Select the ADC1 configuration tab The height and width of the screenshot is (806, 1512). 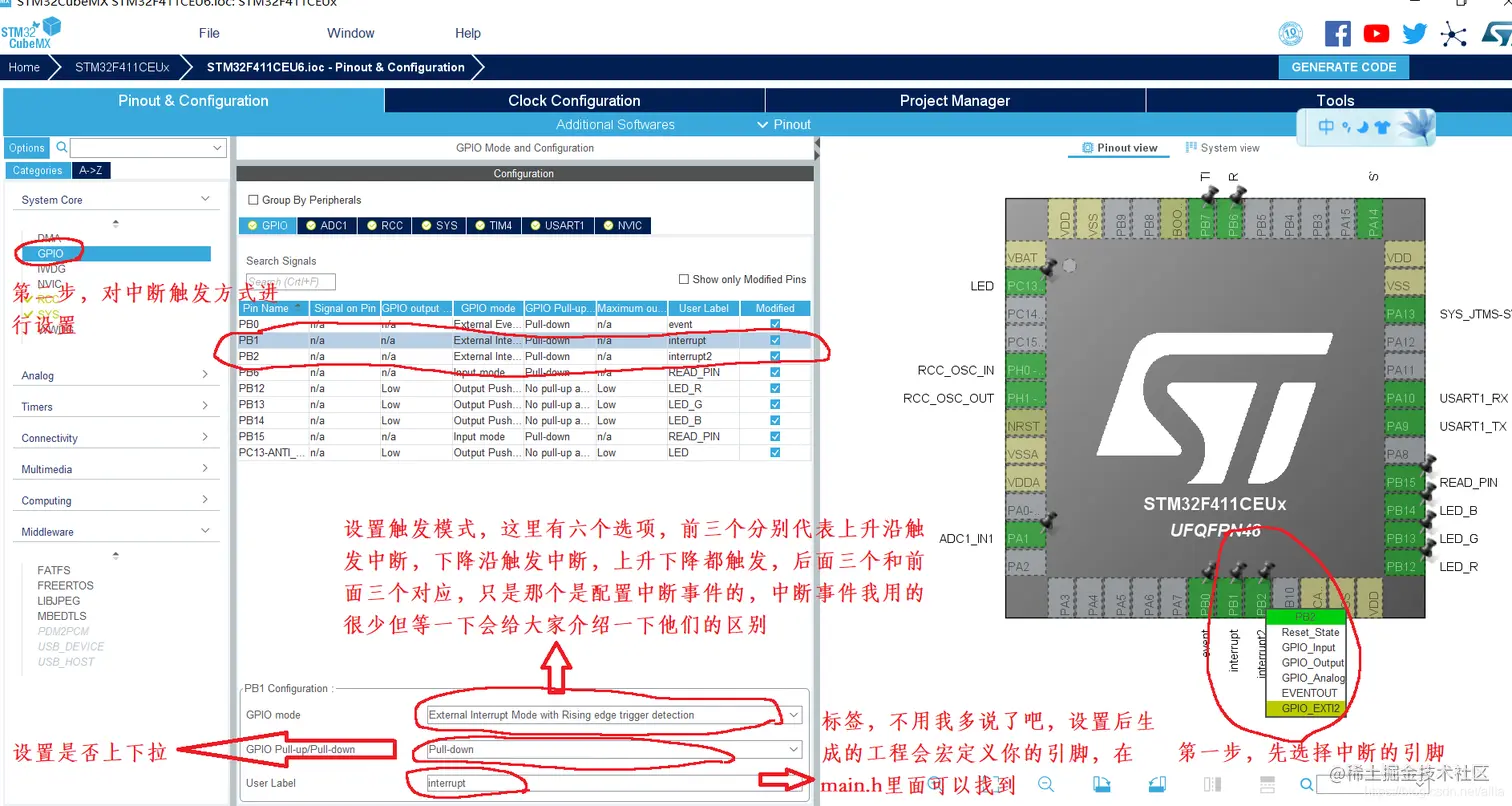point(326,225)
